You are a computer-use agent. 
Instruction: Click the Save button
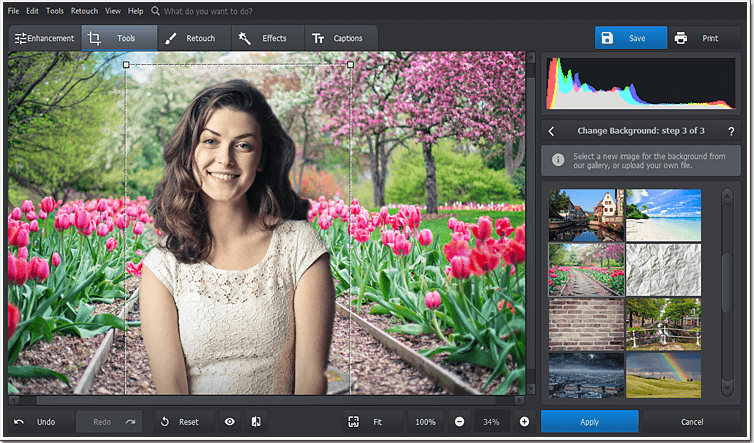click(631, 38)
